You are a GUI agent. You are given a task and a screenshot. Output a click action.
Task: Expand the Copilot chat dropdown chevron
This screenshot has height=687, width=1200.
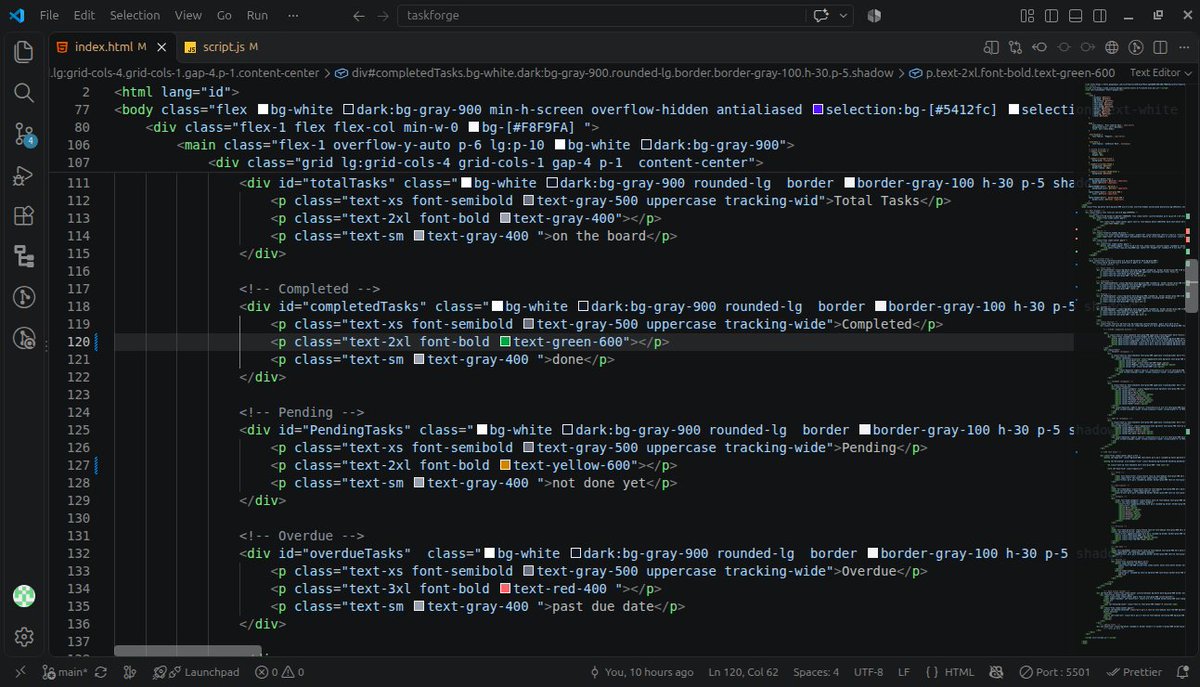[x=844, y=16]
